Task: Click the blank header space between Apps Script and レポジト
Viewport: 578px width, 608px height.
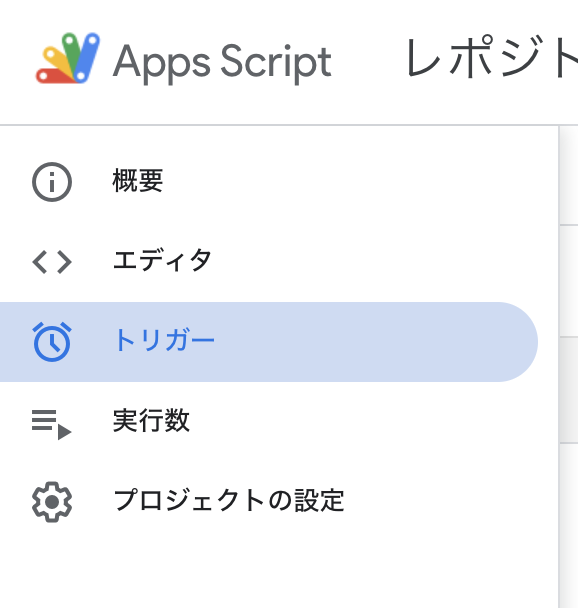Action: point(368,61)
